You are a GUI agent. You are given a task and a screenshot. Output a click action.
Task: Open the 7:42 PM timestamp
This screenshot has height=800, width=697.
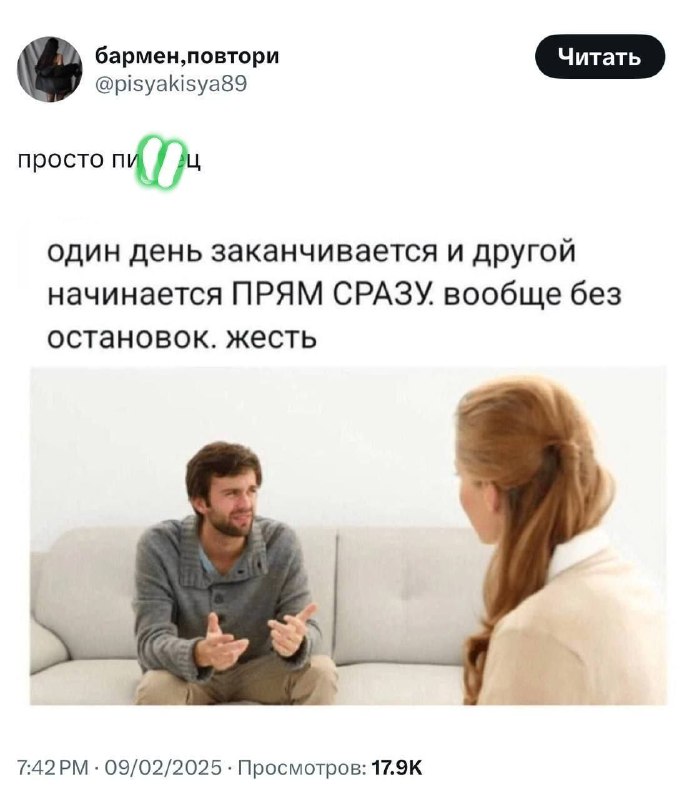(x=53, y=767)
